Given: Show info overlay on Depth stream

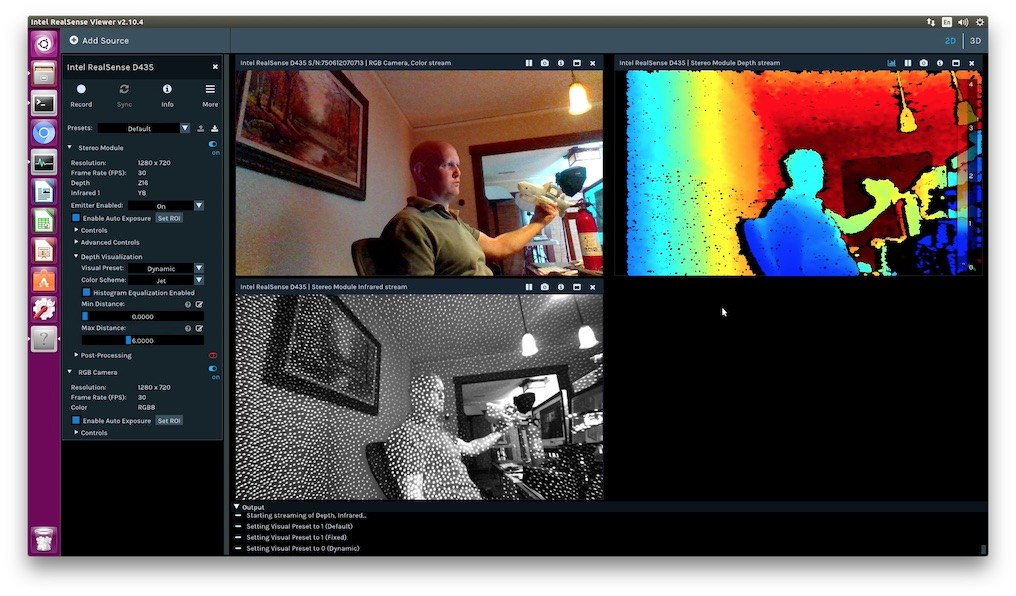Looking at the screenshot, I should pyautogui.click(x=940, y=63).
